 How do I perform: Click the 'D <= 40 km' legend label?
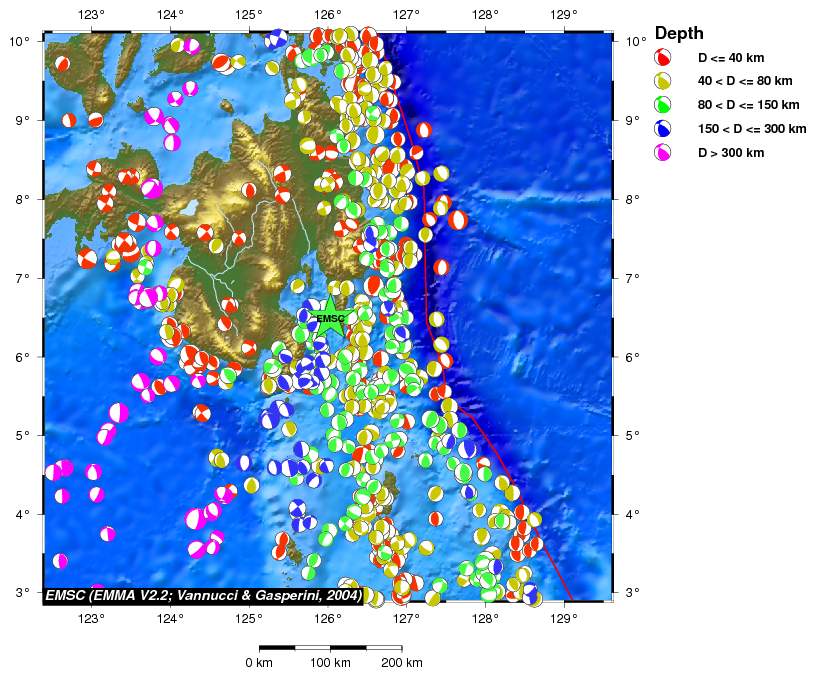pyautogui.click(x=730, y=57)
